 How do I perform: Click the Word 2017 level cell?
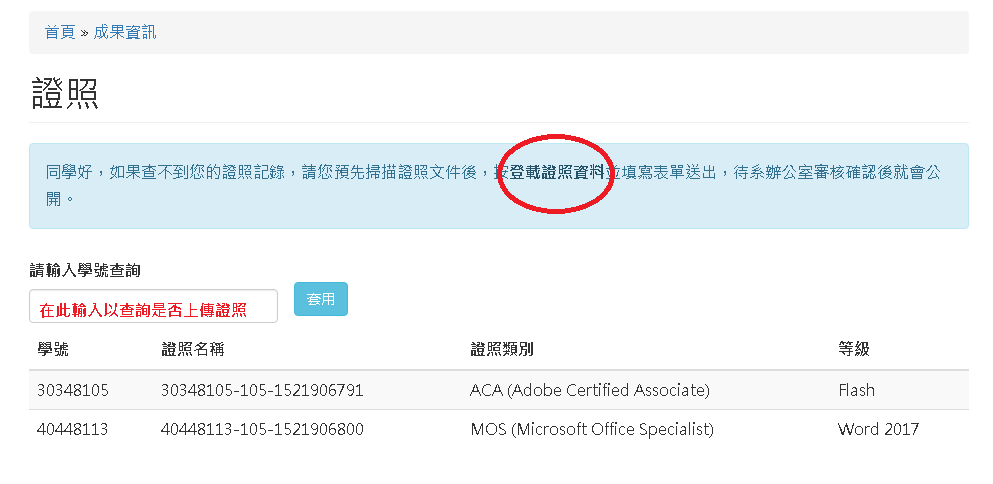tap(878, 430)
